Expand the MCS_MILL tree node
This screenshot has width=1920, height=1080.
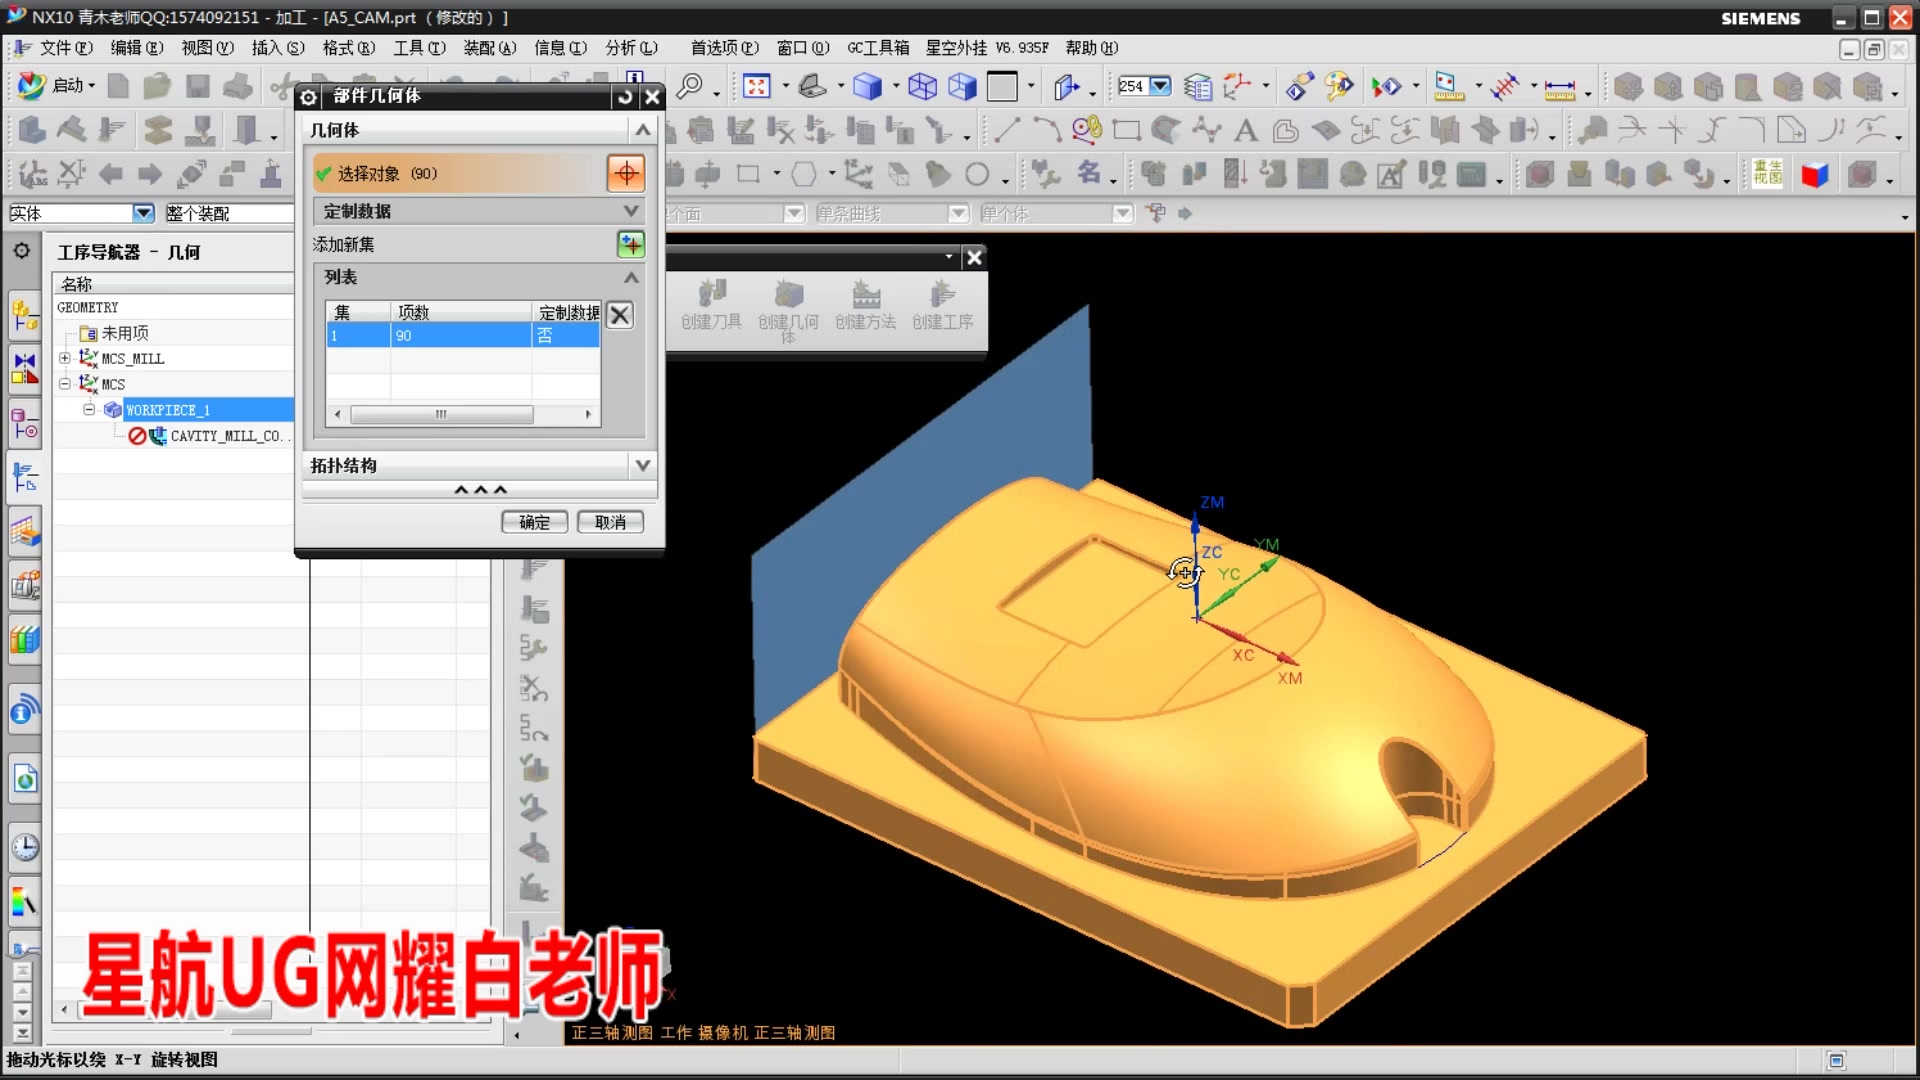click(x=65, y=358)
